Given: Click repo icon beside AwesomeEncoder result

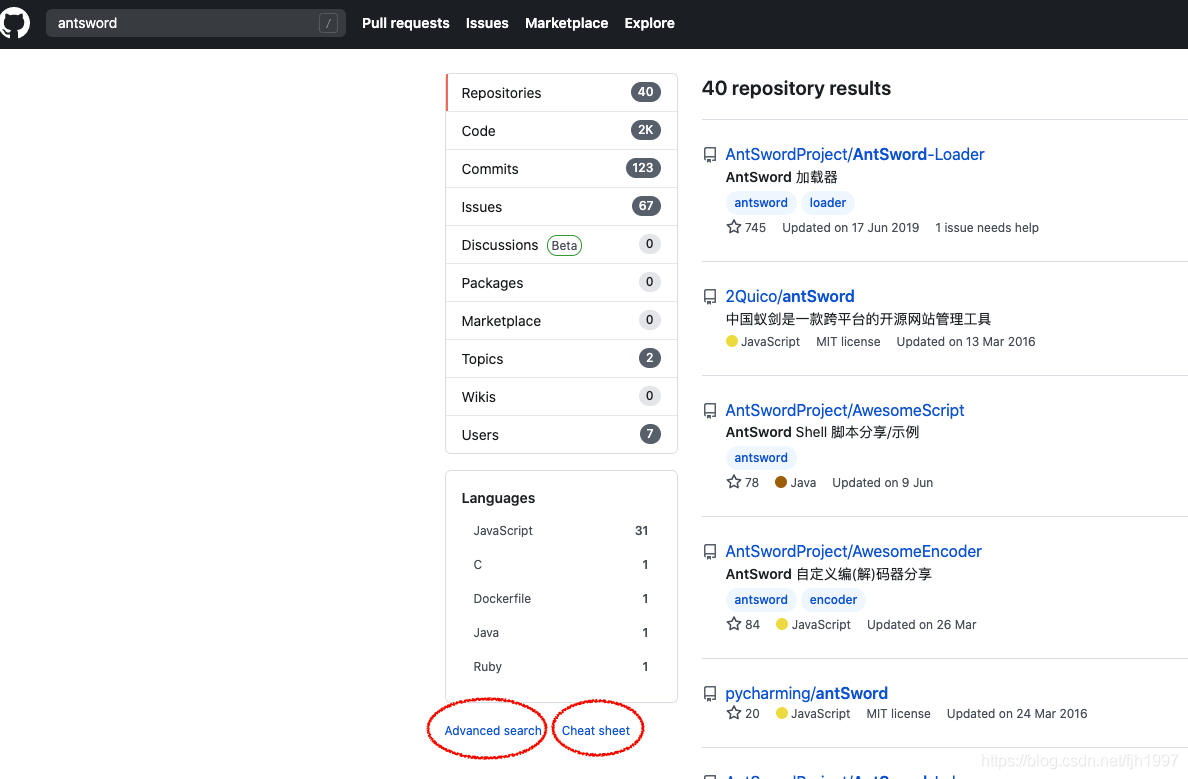Looking at the screenshot, I should coord(710,552).
